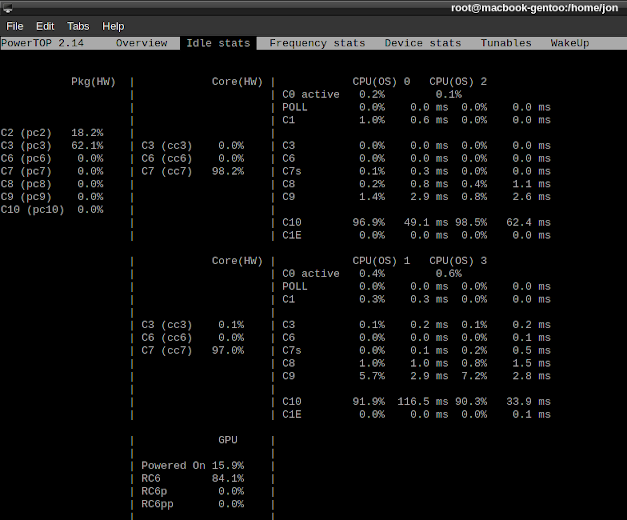Screen dimensions: 627x520
Task: Click the C2 (pc2) 18.2% row
Action: coord(52,133)
